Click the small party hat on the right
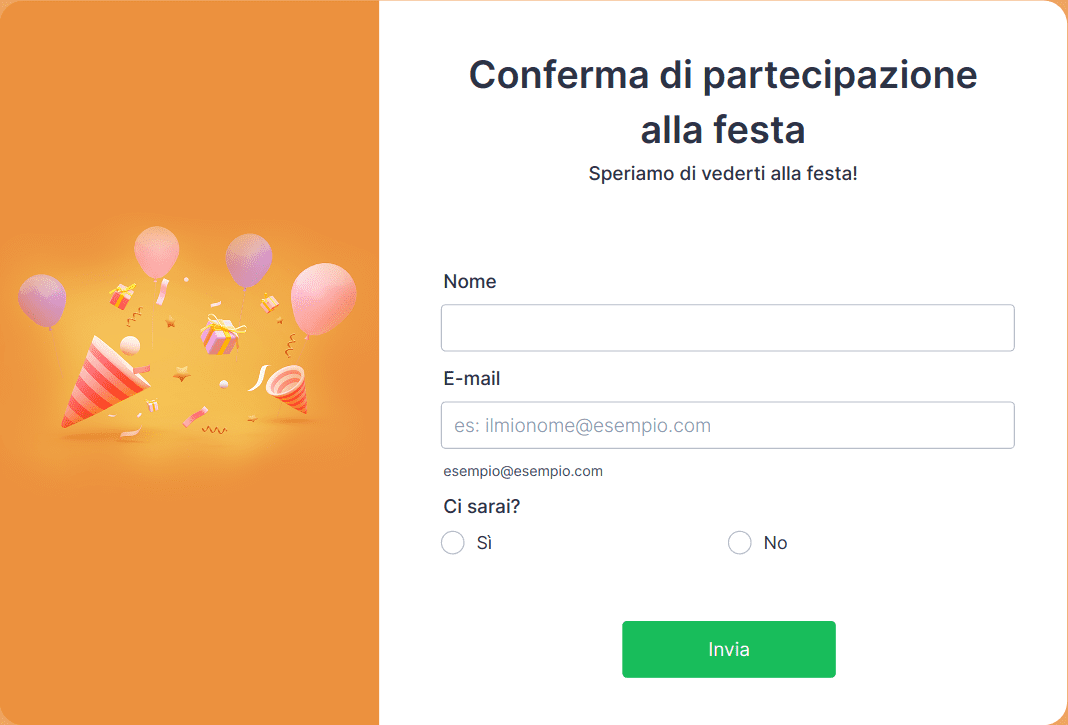Screen dimensions: 1068x725 [289, 387]
